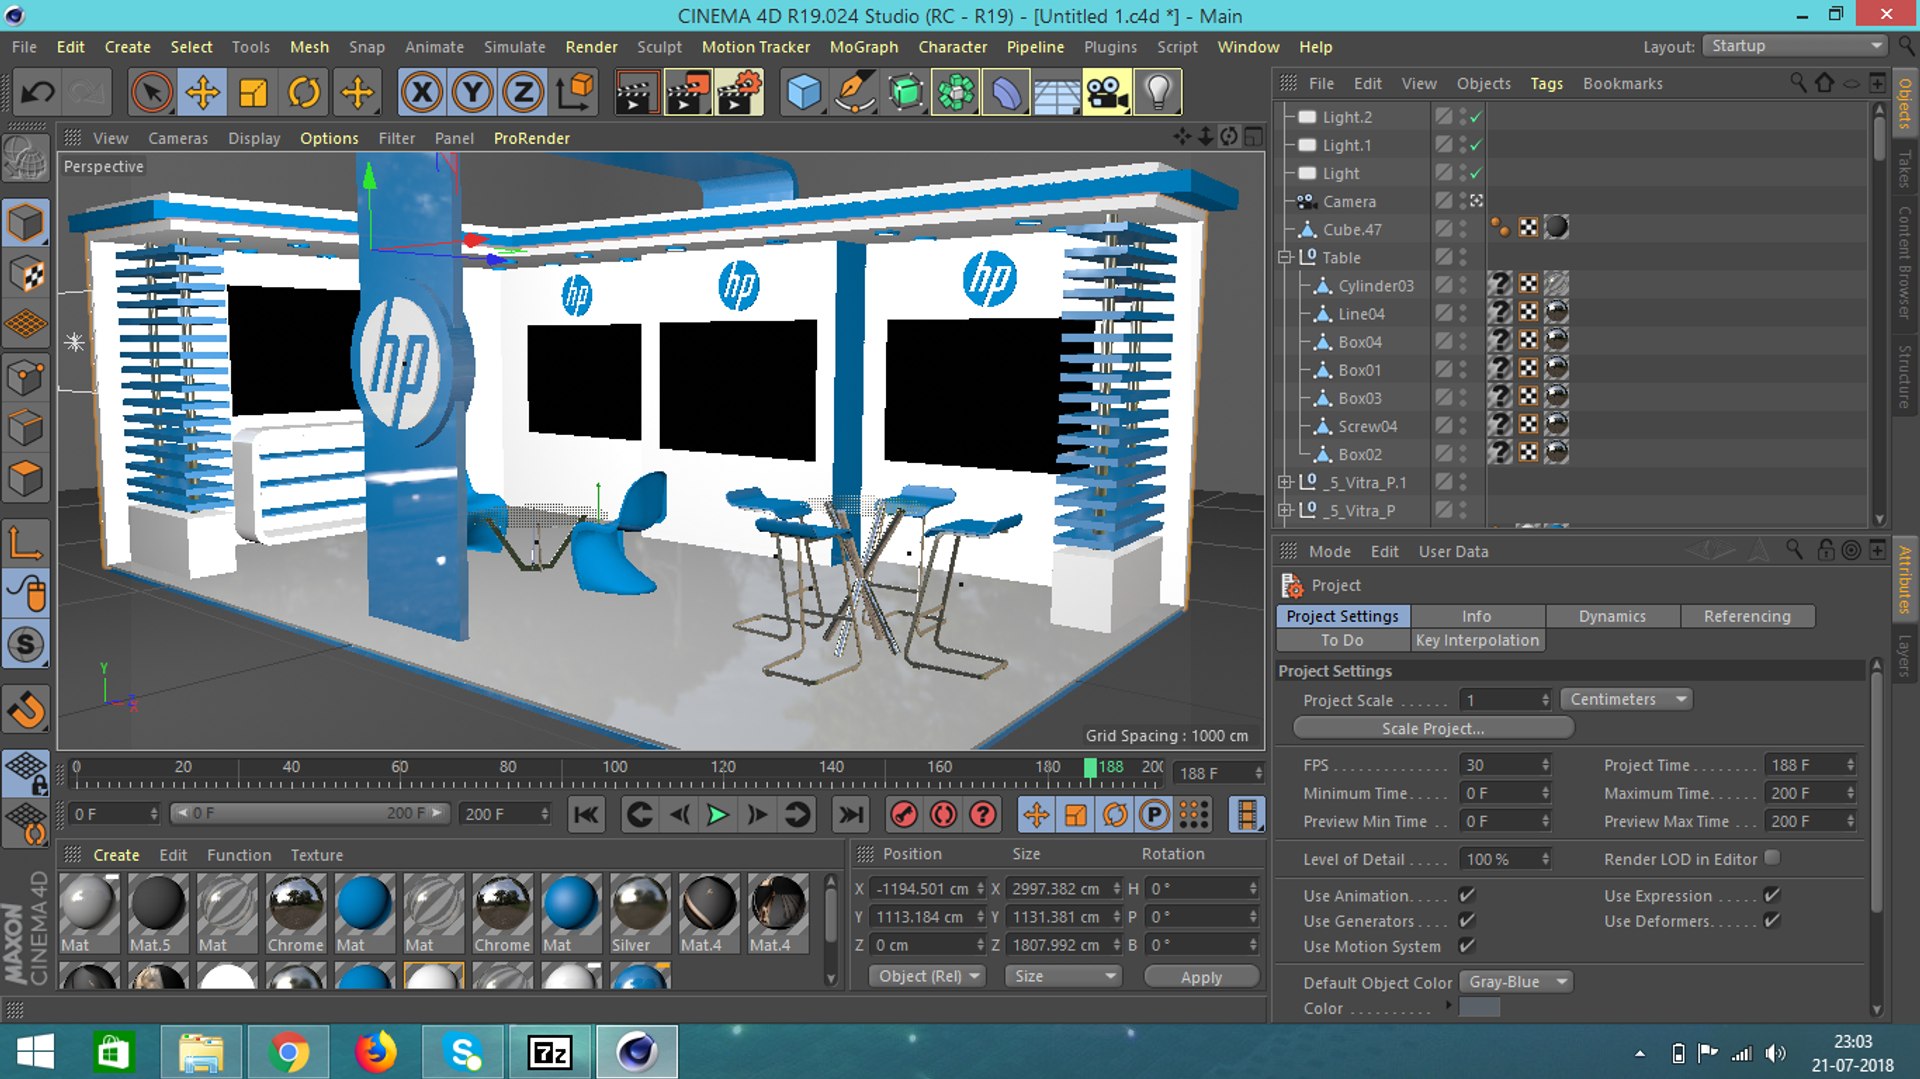Viewport: 1920px width, 1079px height.
Task: Click the Apply coordinates button
Action: coord(1201,977)
